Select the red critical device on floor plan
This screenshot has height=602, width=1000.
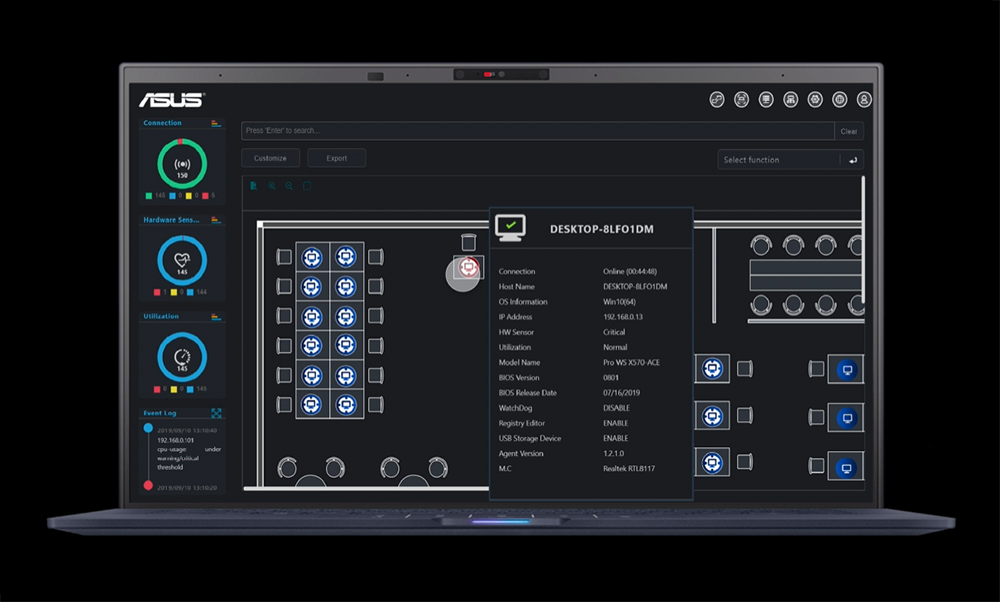(x=468, y=267)
